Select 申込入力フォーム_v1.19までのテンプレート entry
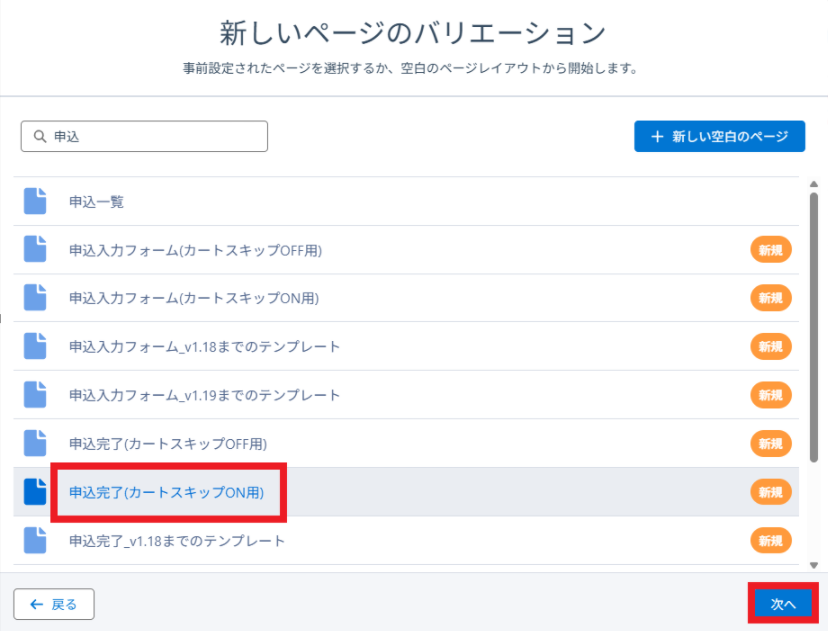Screen dimensions: 828x631 (x=204, y=395)
